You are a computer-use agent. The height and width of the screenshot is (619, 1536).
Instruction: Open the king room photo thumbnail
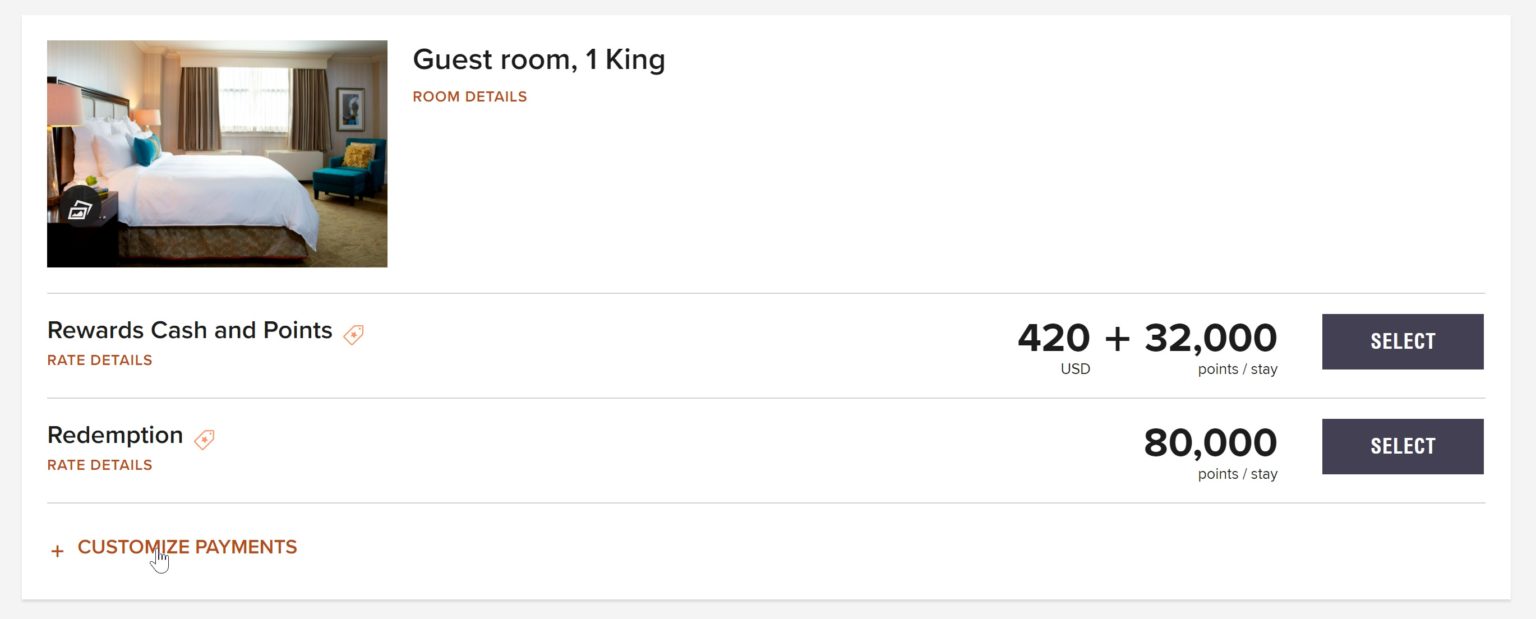coord(217,153)
